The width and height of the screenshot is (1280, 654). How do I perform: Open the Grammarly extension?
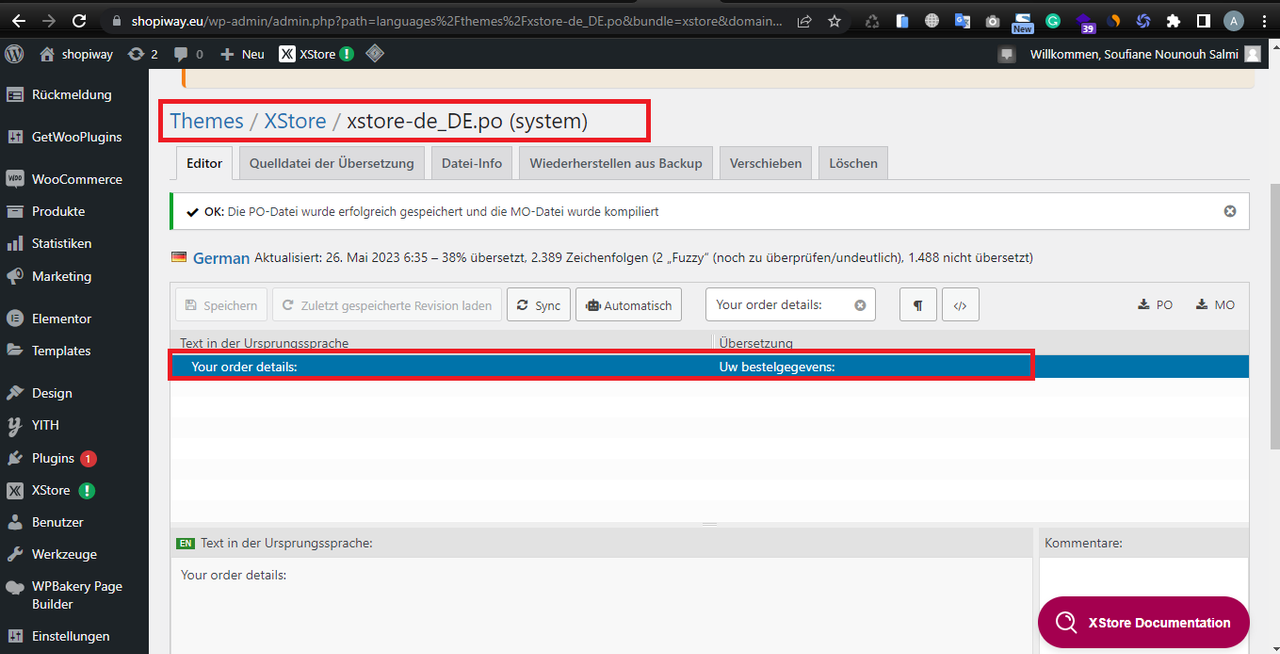pyautogui.click(x=1053, y=20)
